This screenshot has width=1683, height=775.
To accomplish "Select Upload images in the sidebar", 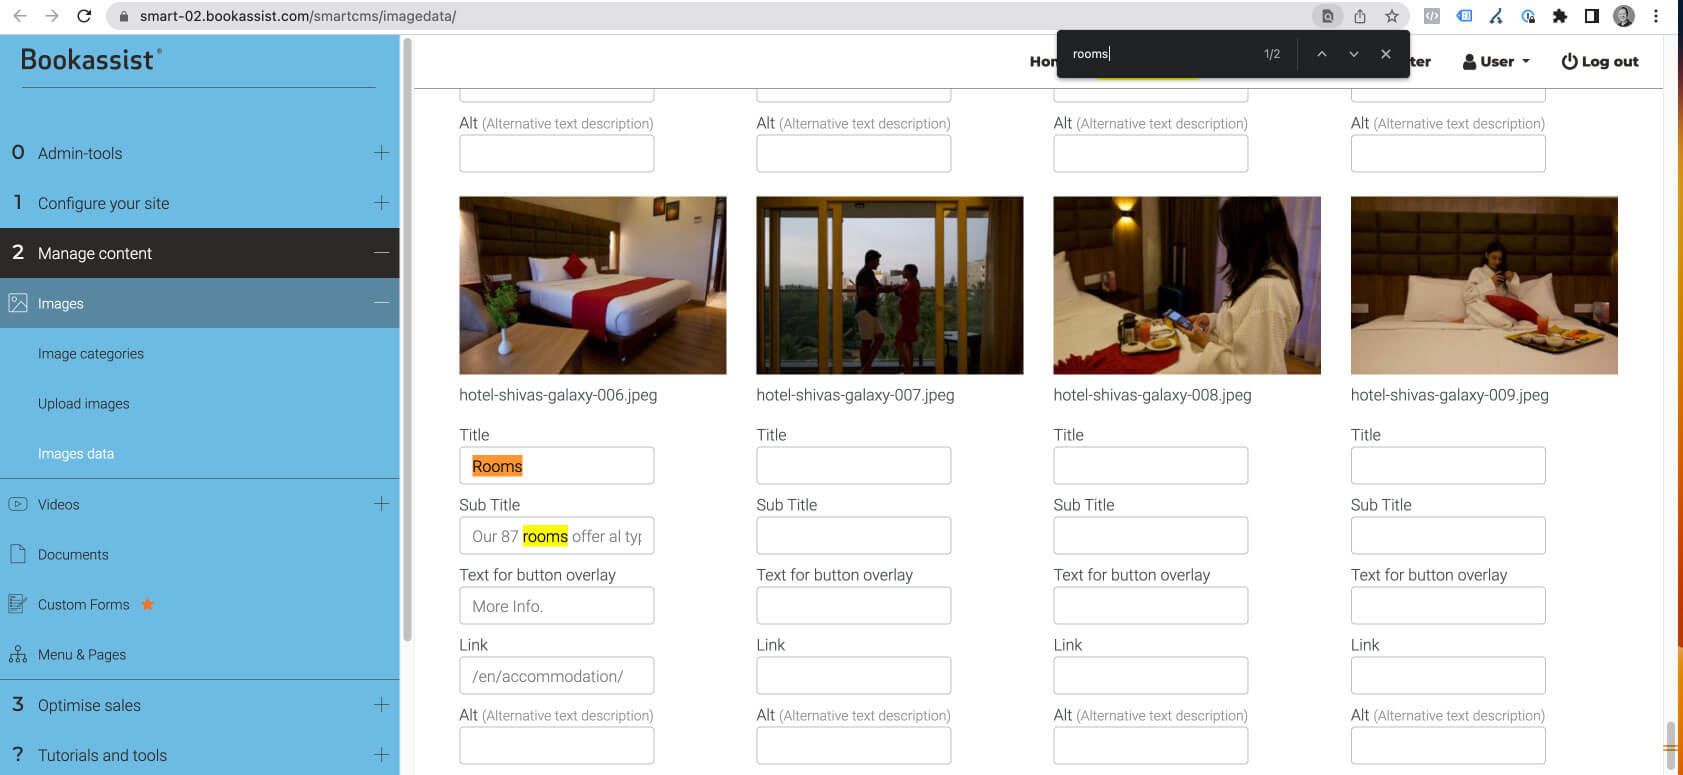I will tap(84, 404).
